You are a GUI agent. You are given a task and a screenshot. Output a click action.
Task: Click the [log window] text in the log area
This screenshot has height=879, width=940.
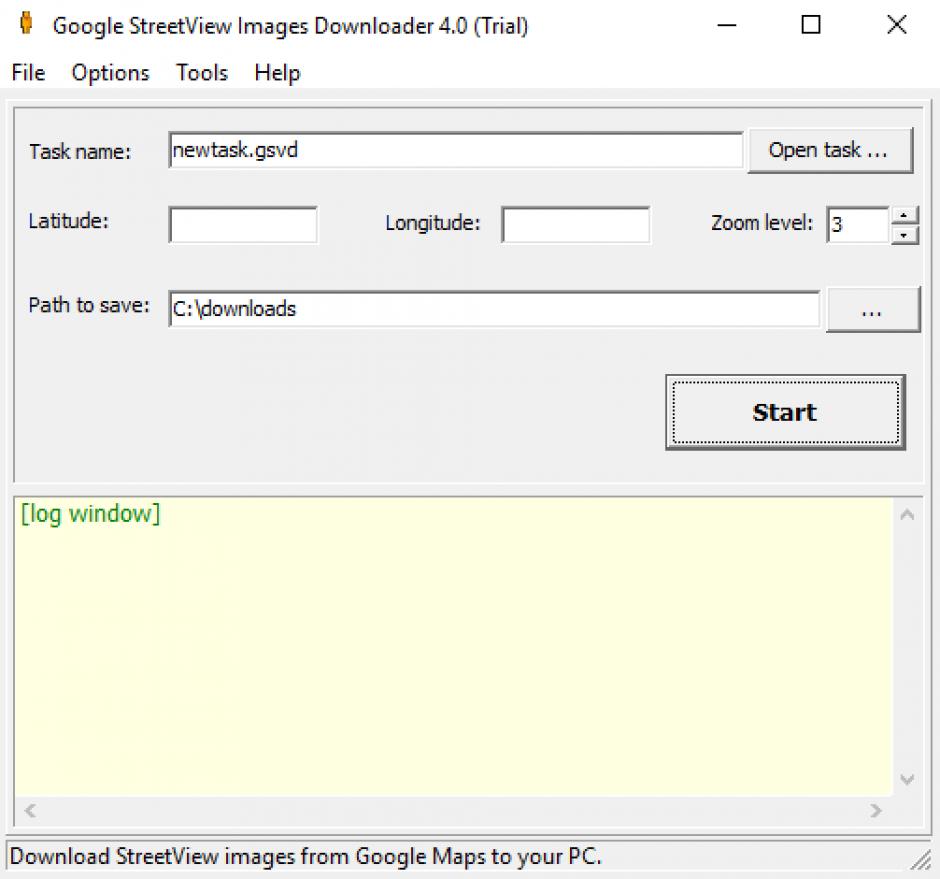coord(91,514)
